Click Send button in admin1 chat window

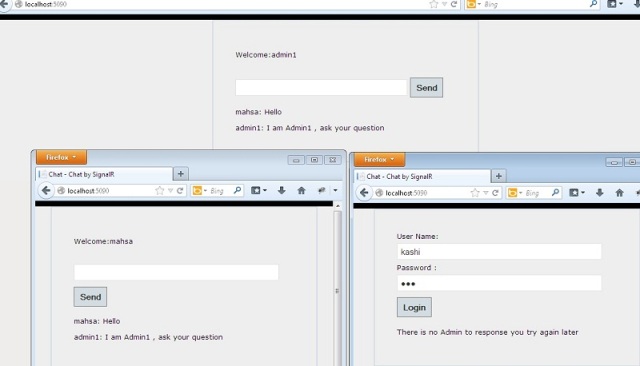coord(426,88)
